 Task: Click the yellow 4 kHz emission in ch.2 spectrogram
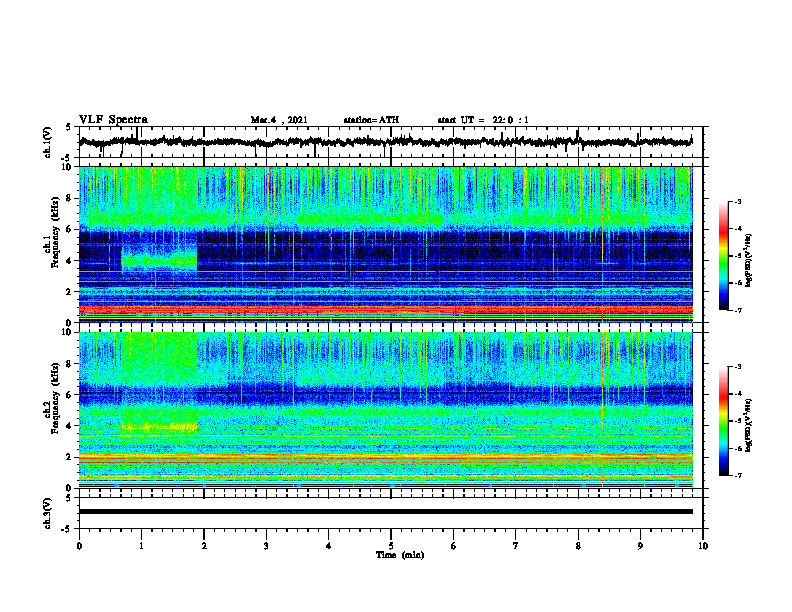[159, 427]
